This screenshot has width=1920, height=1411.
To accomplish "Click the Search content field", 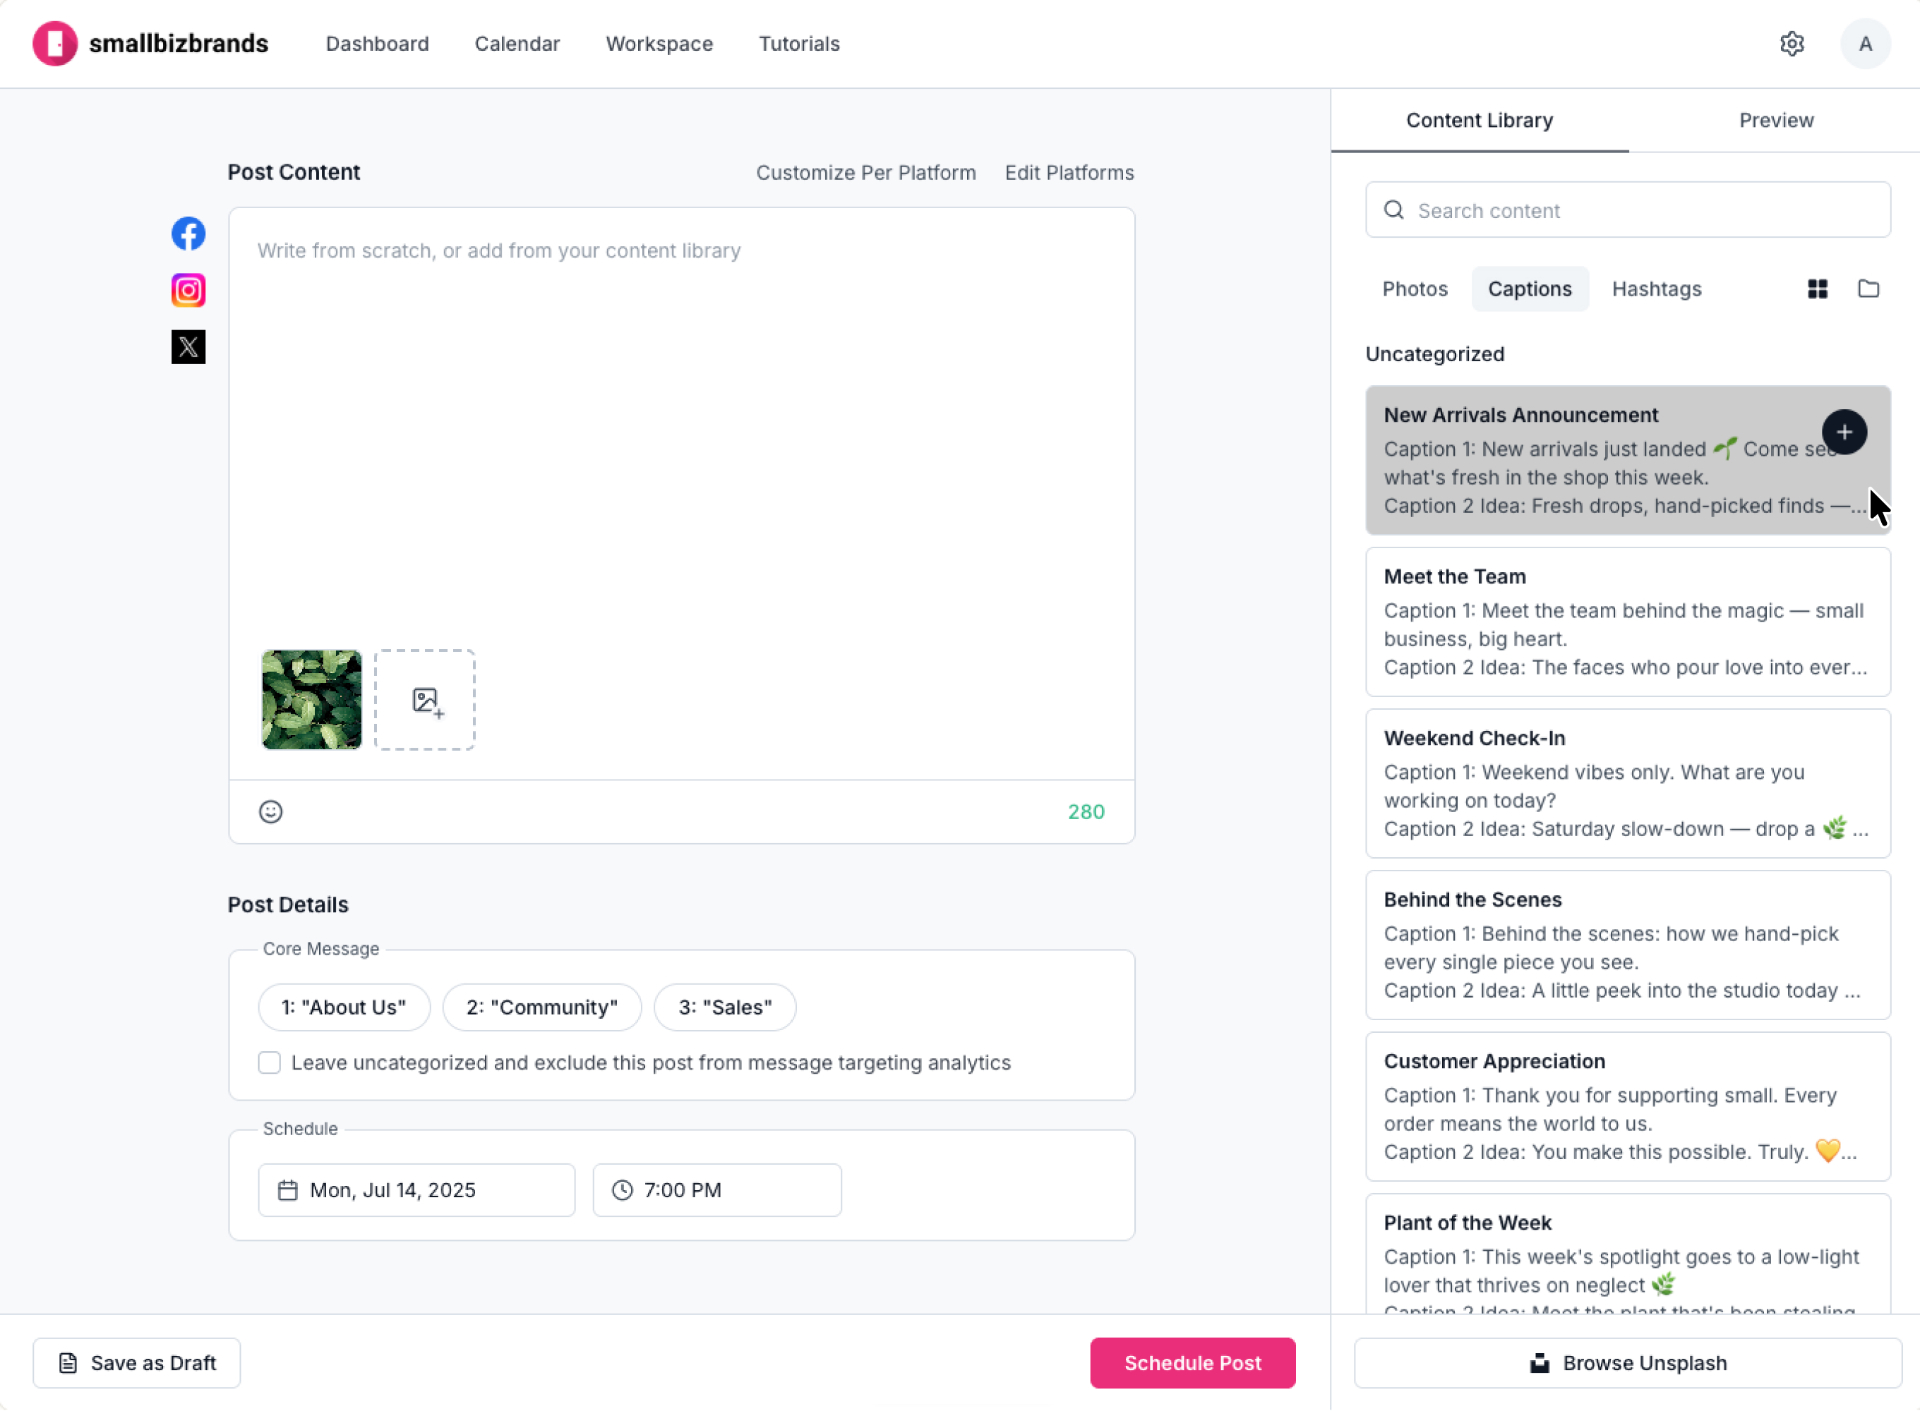I will (x=1627, y=210).
